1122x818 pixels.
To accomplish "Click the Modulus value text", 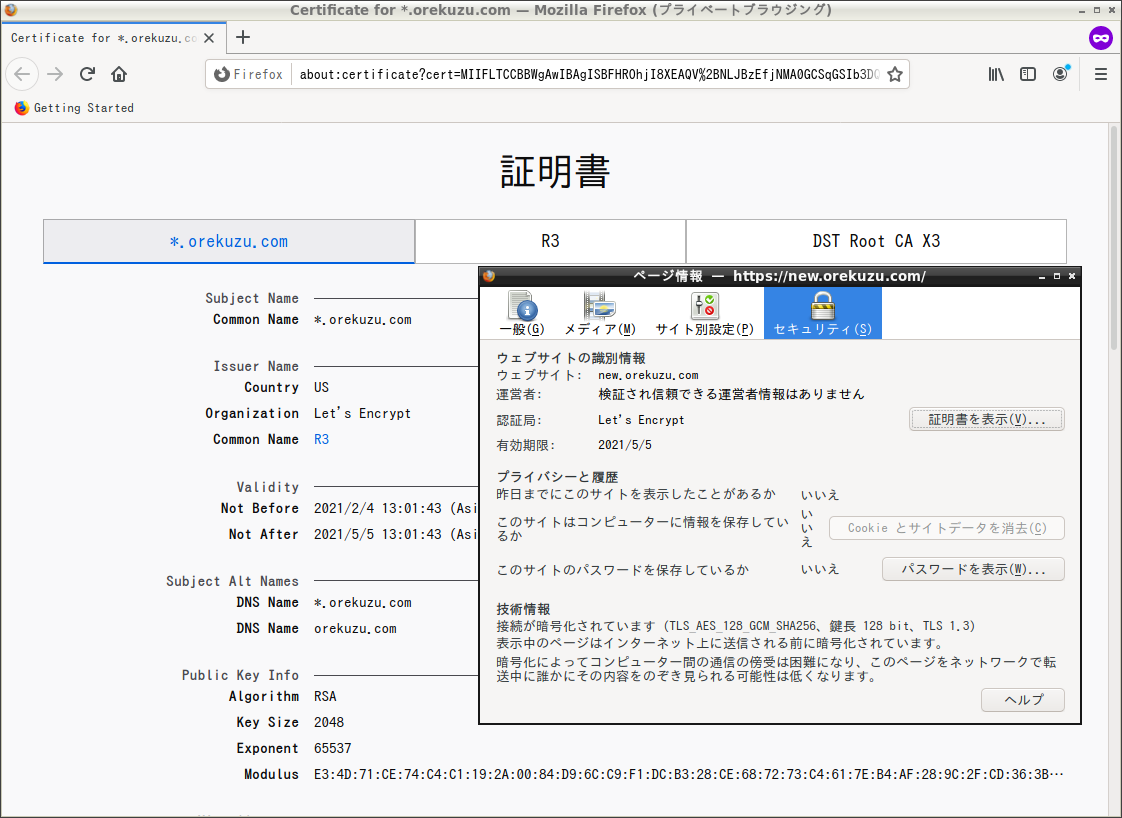I will [x=688, y=774].
